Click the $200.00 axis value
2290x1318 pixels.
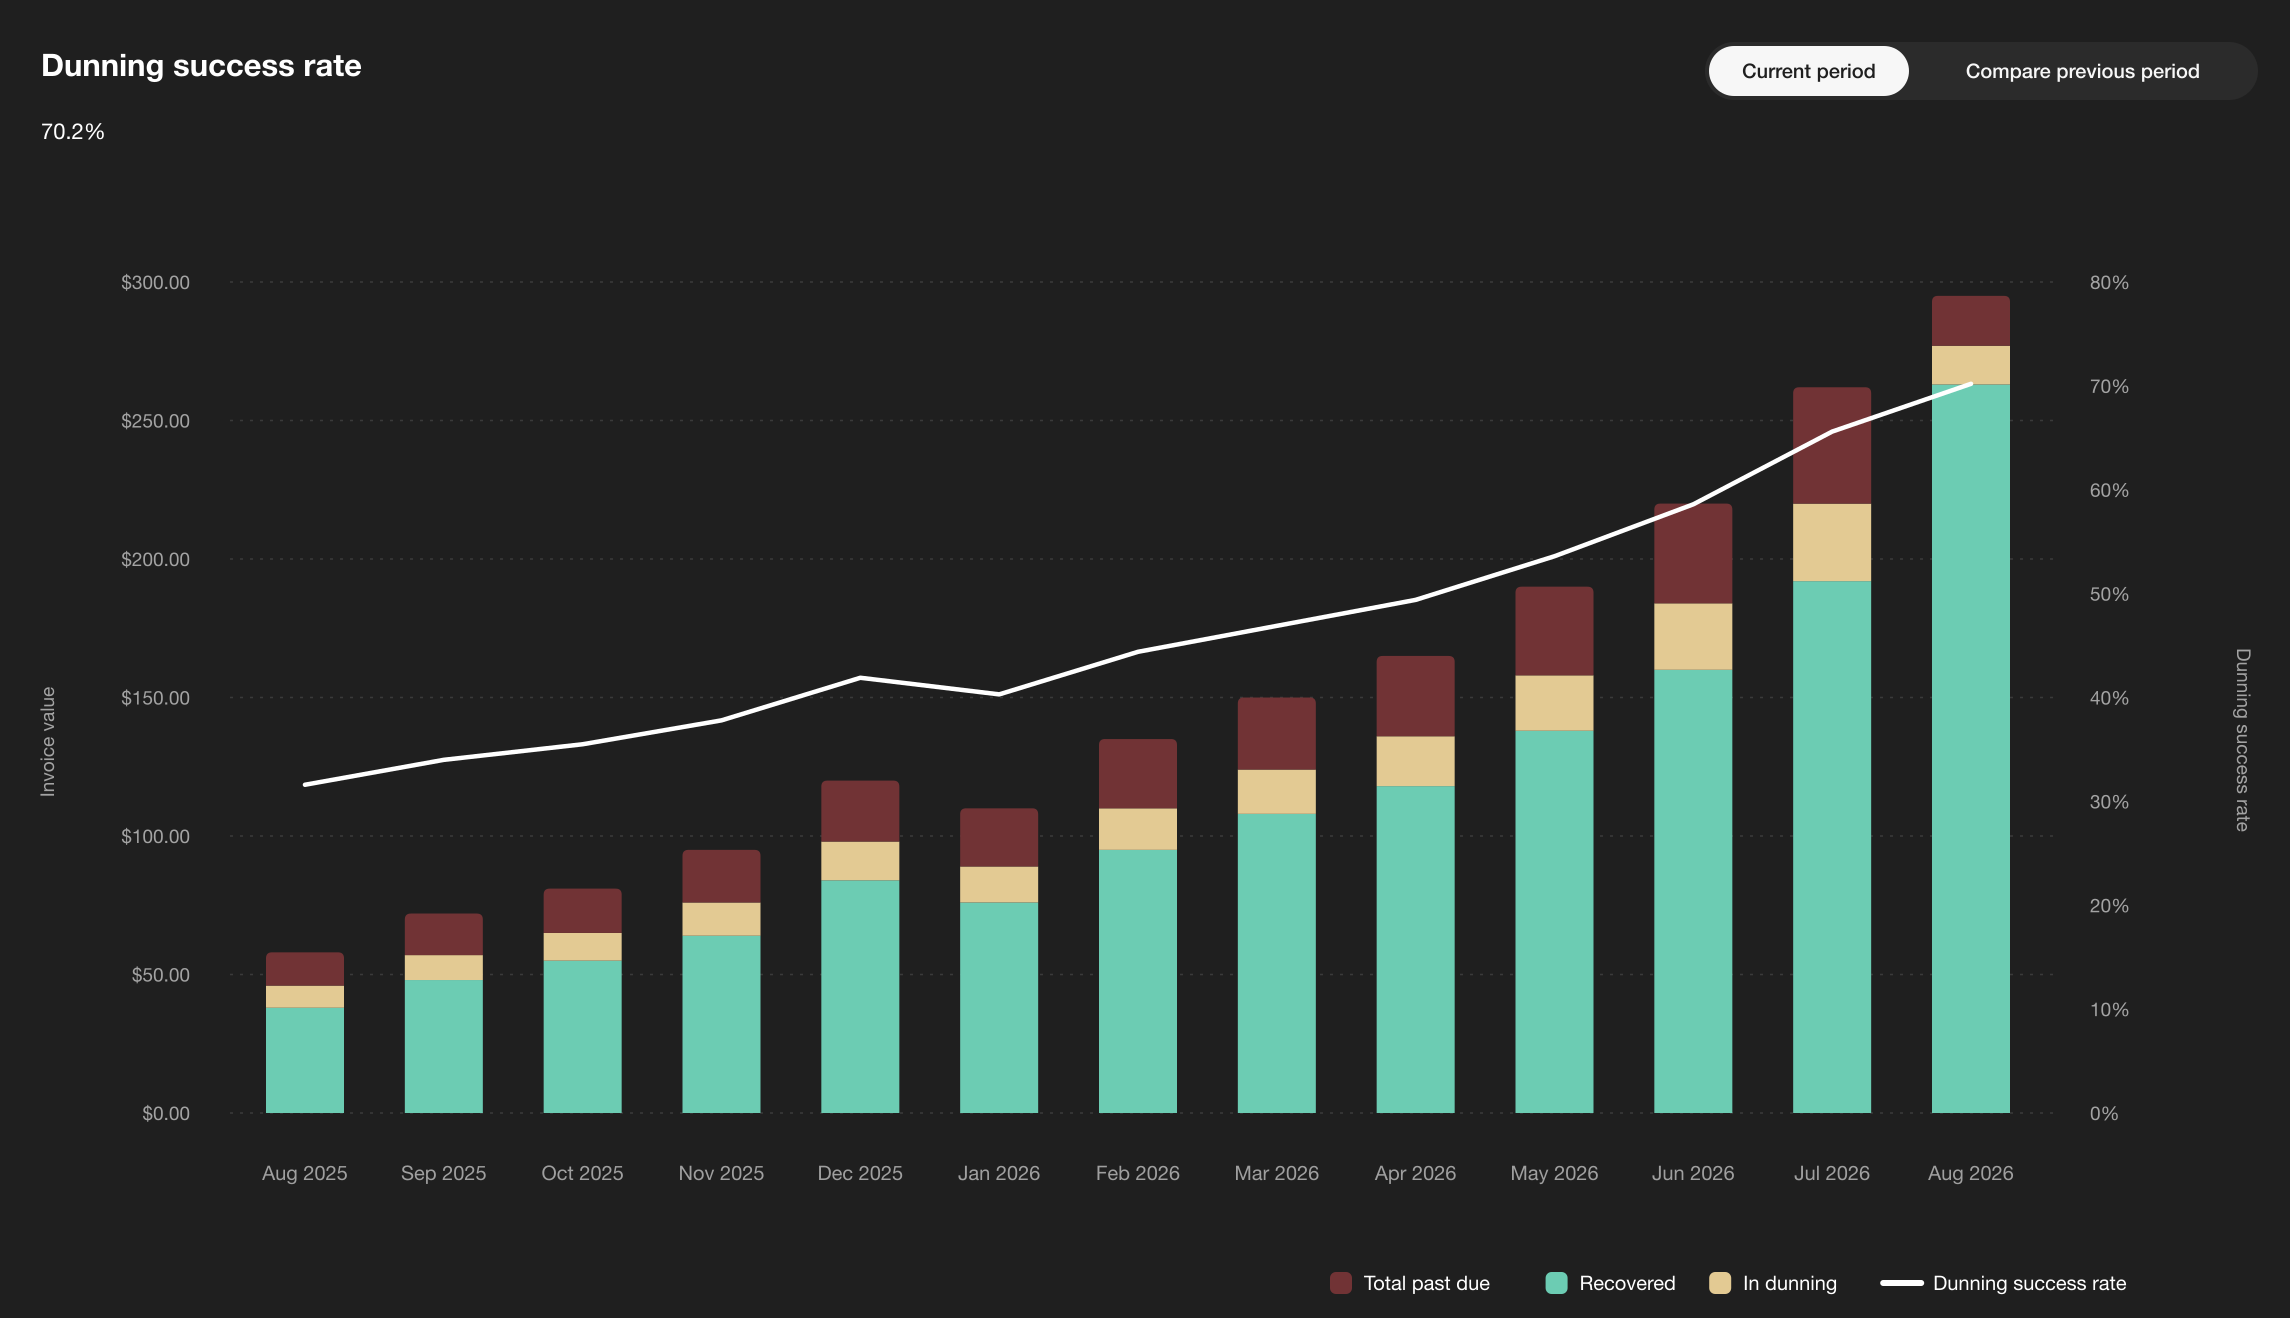pyautogui.click(x=155, y=559)
